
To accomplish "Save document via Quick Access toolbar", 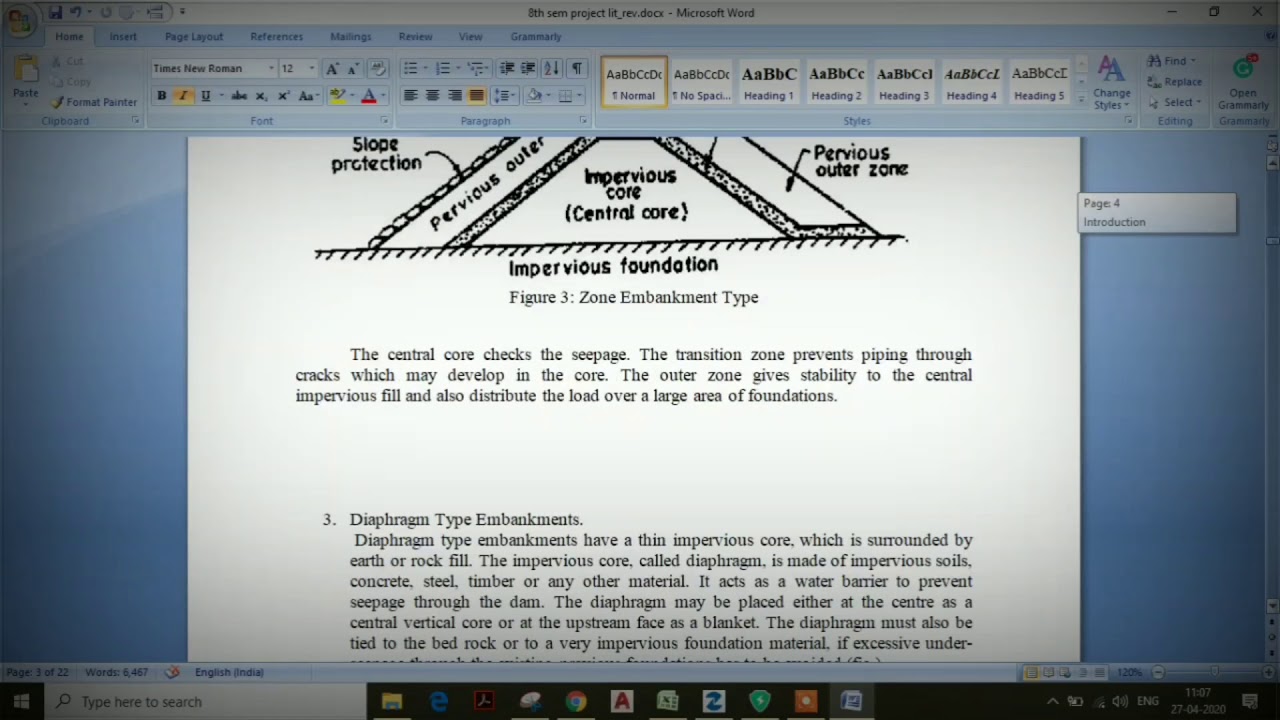I will [x=55, y=12].
